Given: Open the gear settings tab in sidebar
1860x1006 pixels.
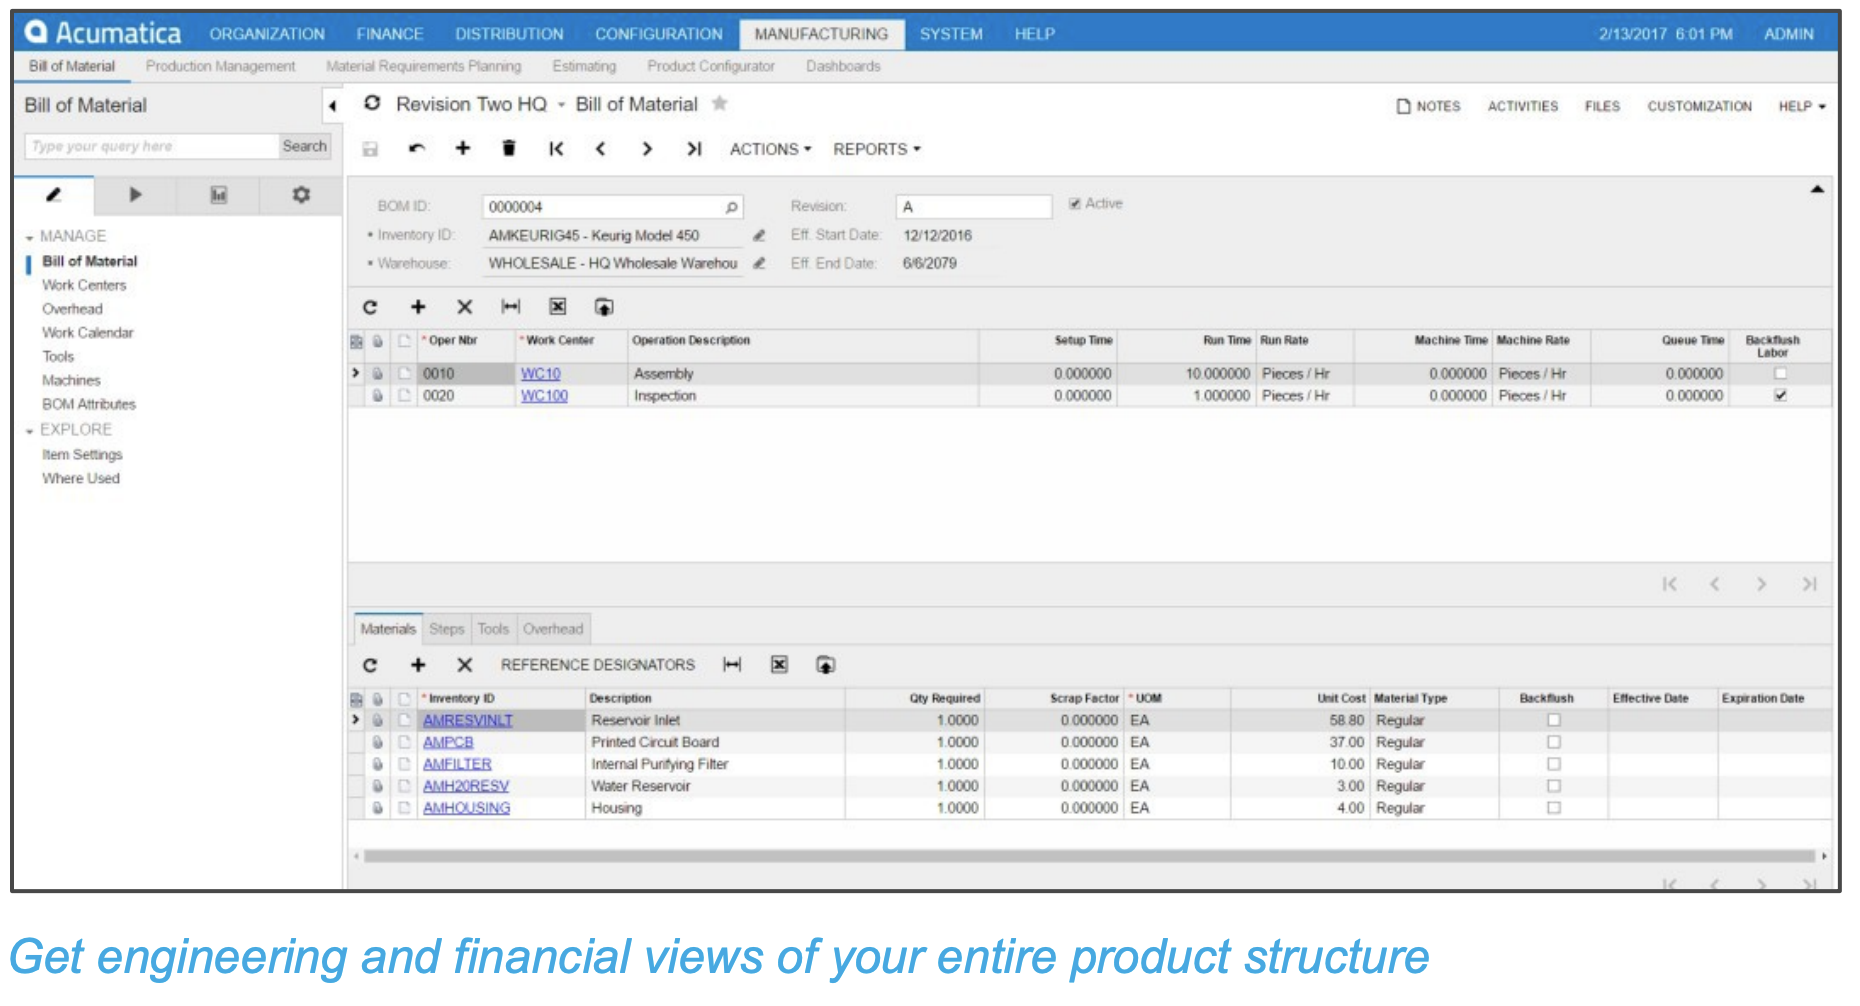Looking at the screenshot, I should [301, 195].
